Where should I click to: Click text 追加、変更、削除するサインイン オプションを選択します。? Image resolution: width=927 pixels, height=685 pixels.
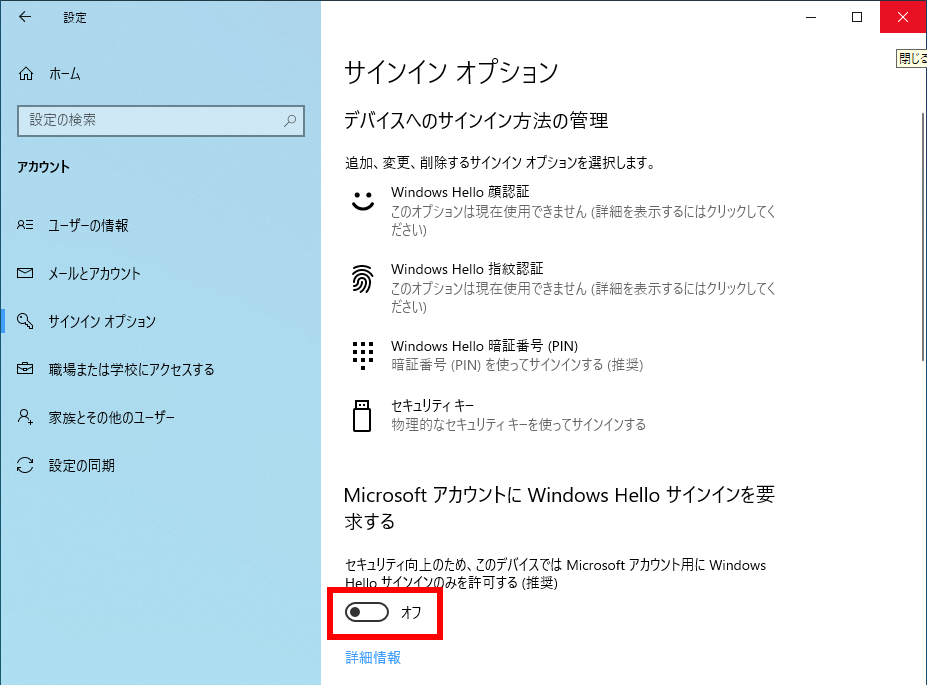(x=501, y=163)
